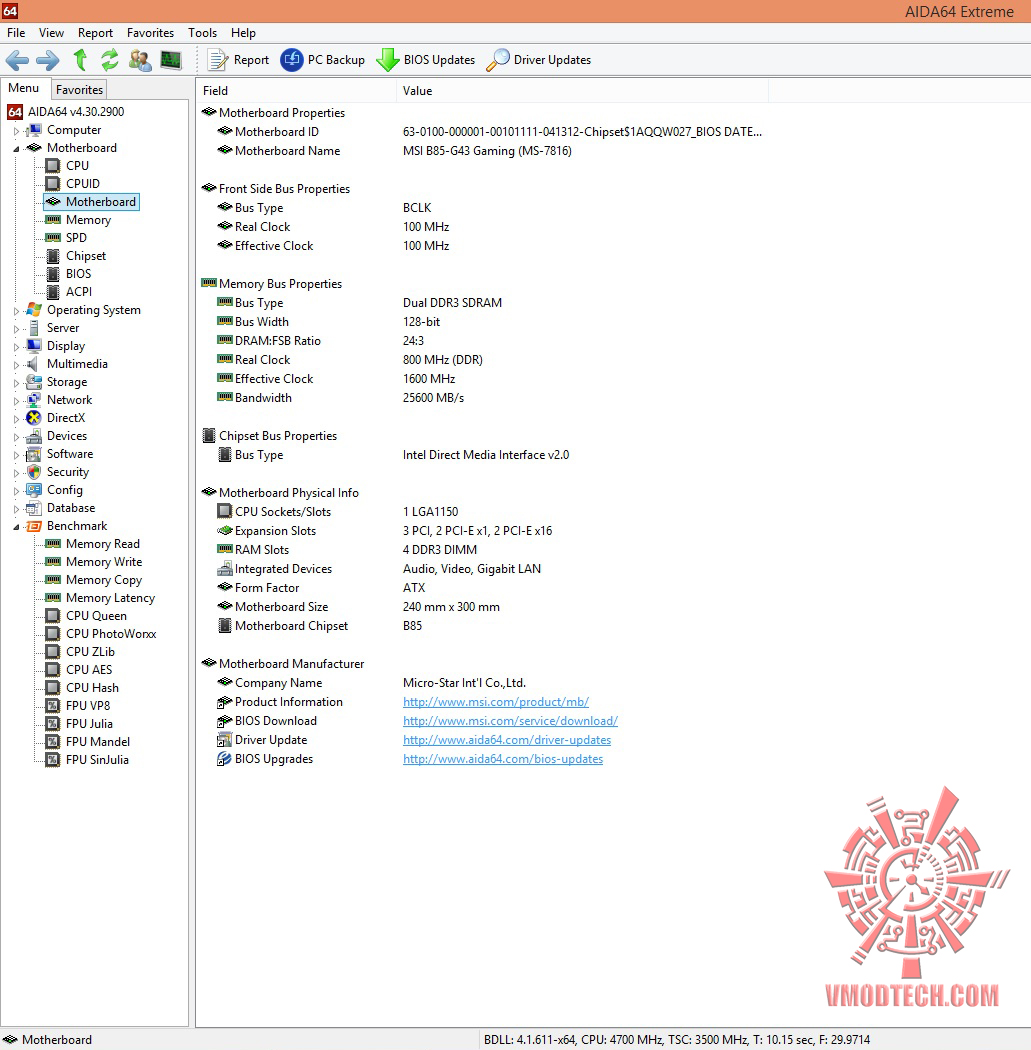1031x1050 pixels.
Task: Click the DRAM:FSB Ratio row
Action: click(482, 341)
